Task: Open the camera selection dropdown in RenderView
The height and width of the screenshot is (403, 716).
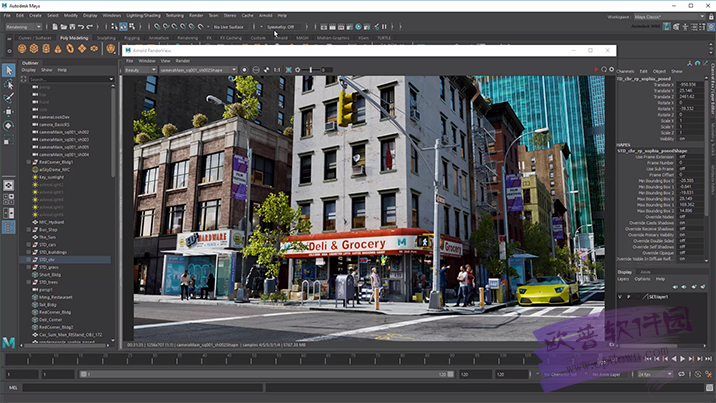Action: tap(198, 70)
